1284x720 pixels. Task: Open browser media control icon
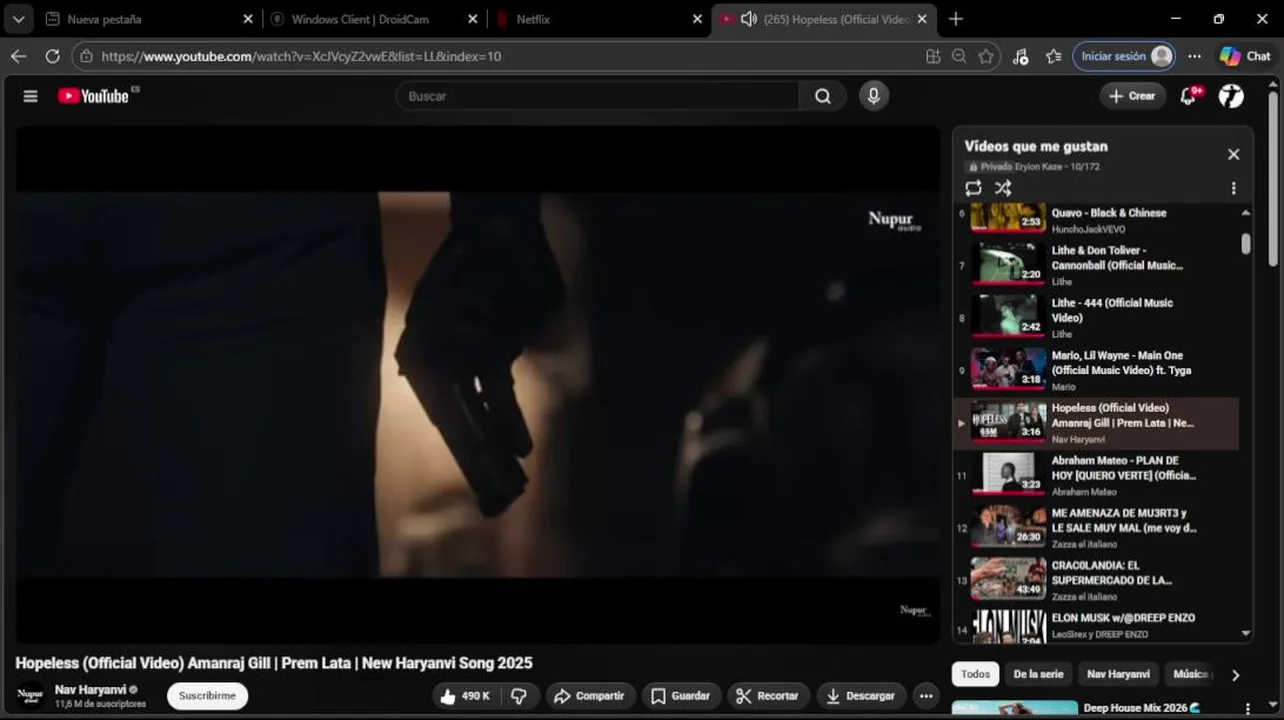pyautogui.click(x=1020, y=56)
